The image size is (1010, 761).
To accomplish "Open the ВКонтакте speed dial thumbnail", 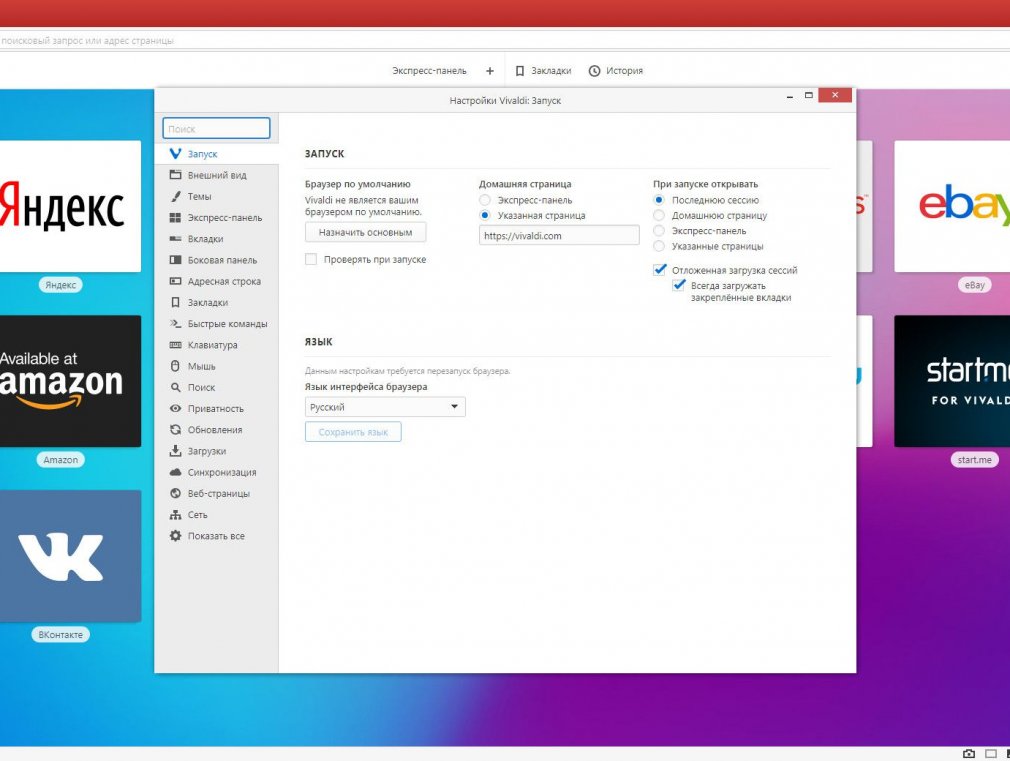I will [70, 556].
